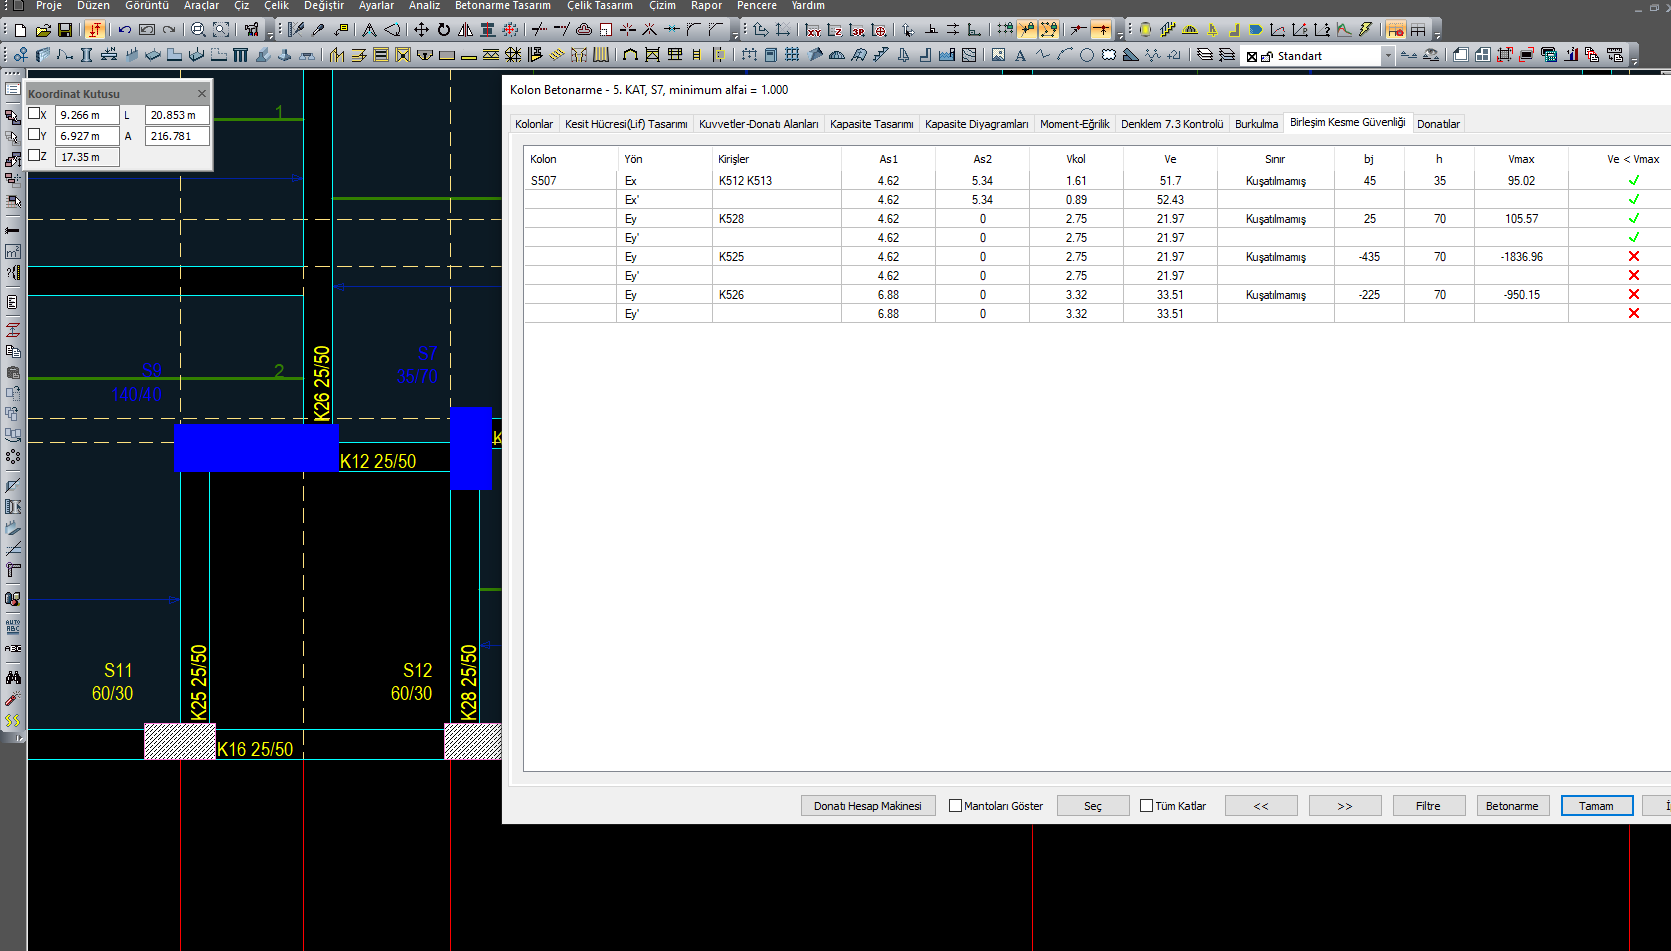The height and width of the screenshot is (951, 1671).
Task: Open the Betonarme Tasarım menu
Action: (x=502, y=6)
